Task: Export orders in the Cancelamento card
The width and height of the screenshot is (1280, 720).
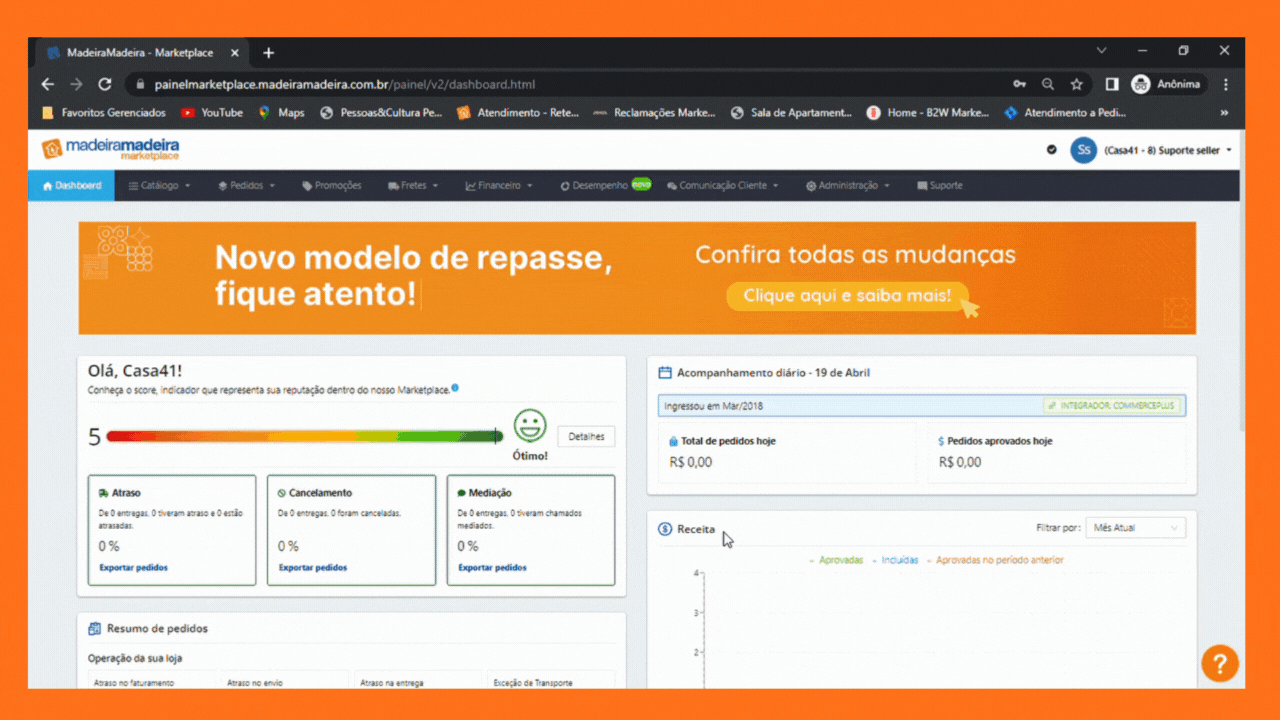Action: pyautogui.click(x=313, y=568)
